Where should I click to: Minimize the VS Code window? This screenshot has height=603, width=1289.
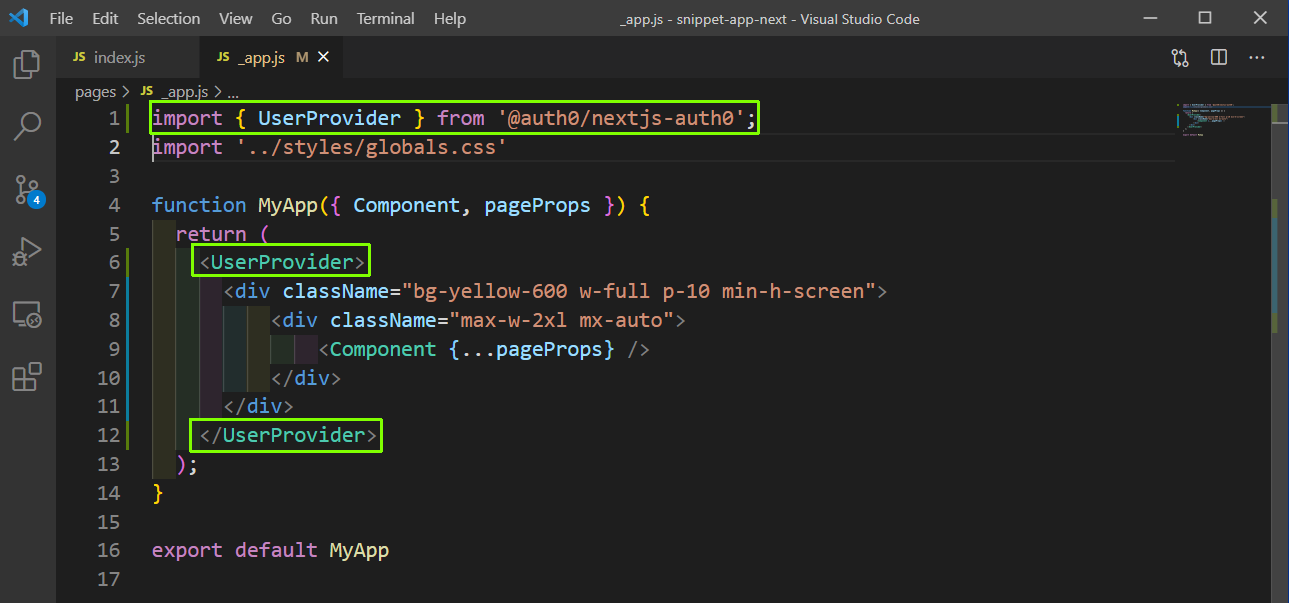[1152, 18]
